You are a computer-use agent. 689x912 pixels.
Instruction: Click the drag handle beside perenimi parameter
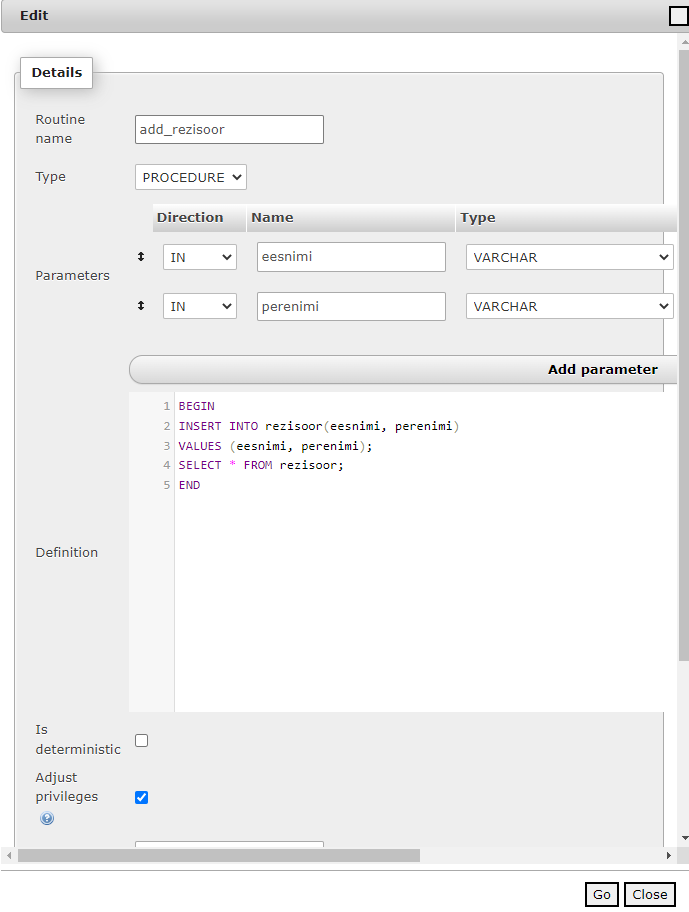pos(141,305)
